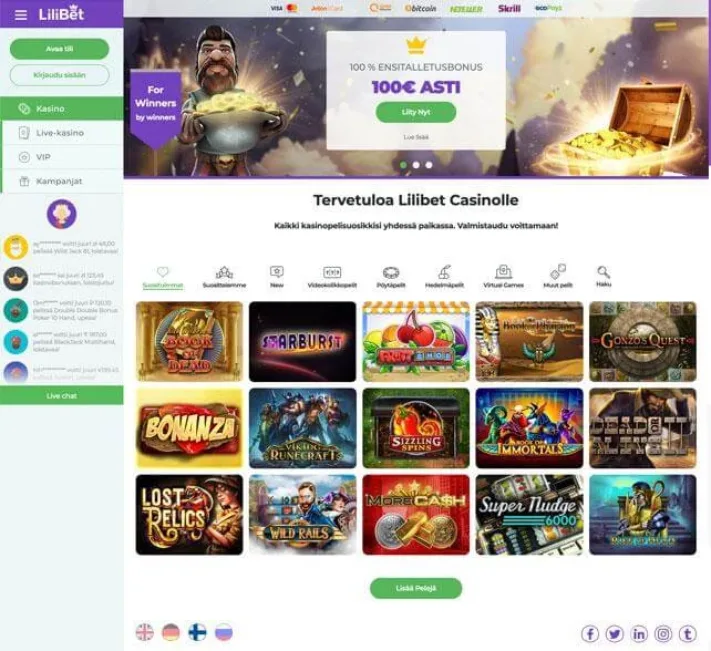Screen dimensions: 711x651
Task: Switch language with the German flag
Action: click(x=171, y=632)
